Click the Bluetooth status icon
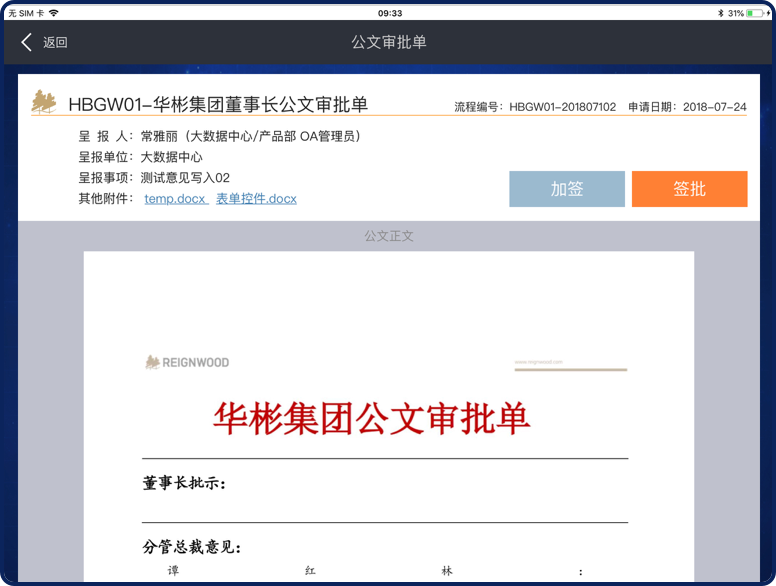The width and height of the screenshot is (776, 586). pyautogui.click(x=721, y=13)
